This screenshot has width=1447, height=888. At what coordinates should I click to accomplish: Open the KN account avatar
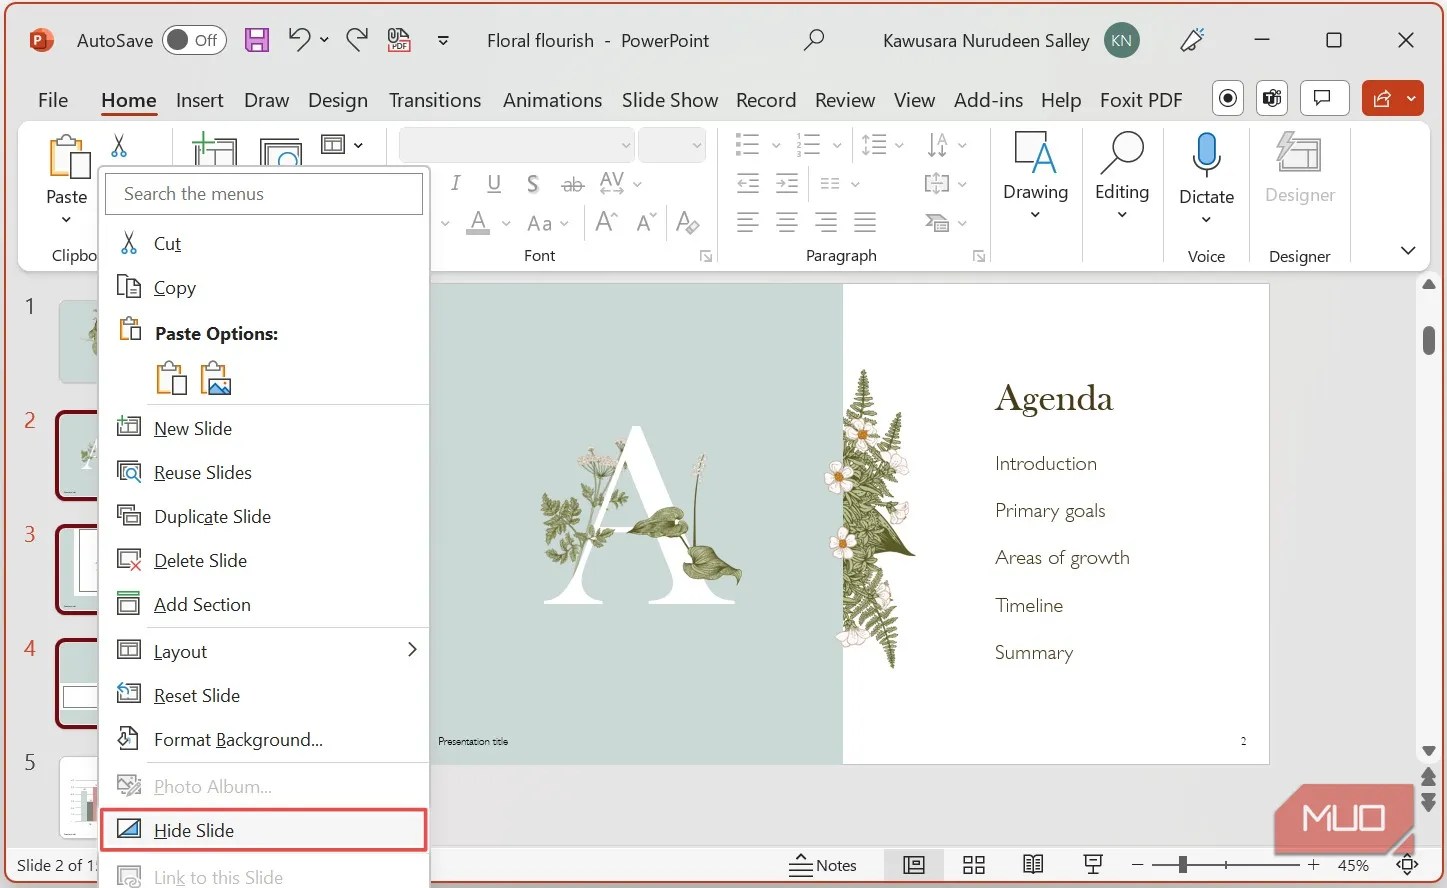(x=1121, y=40)
